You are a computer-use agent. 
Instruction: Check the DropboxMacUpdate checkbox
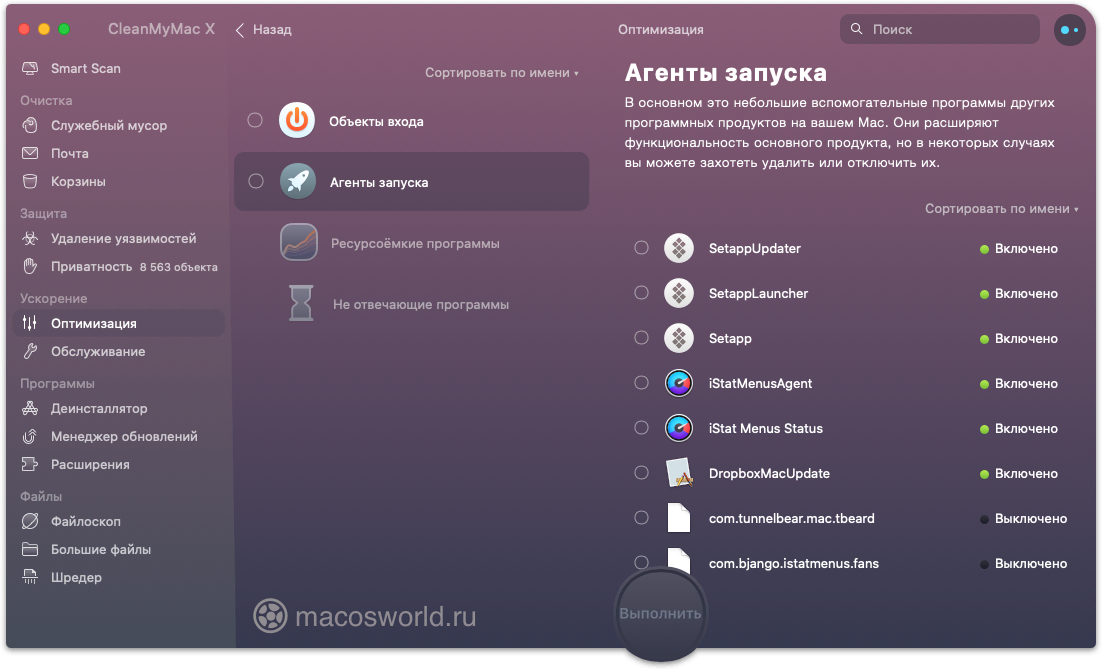(641, 472)
